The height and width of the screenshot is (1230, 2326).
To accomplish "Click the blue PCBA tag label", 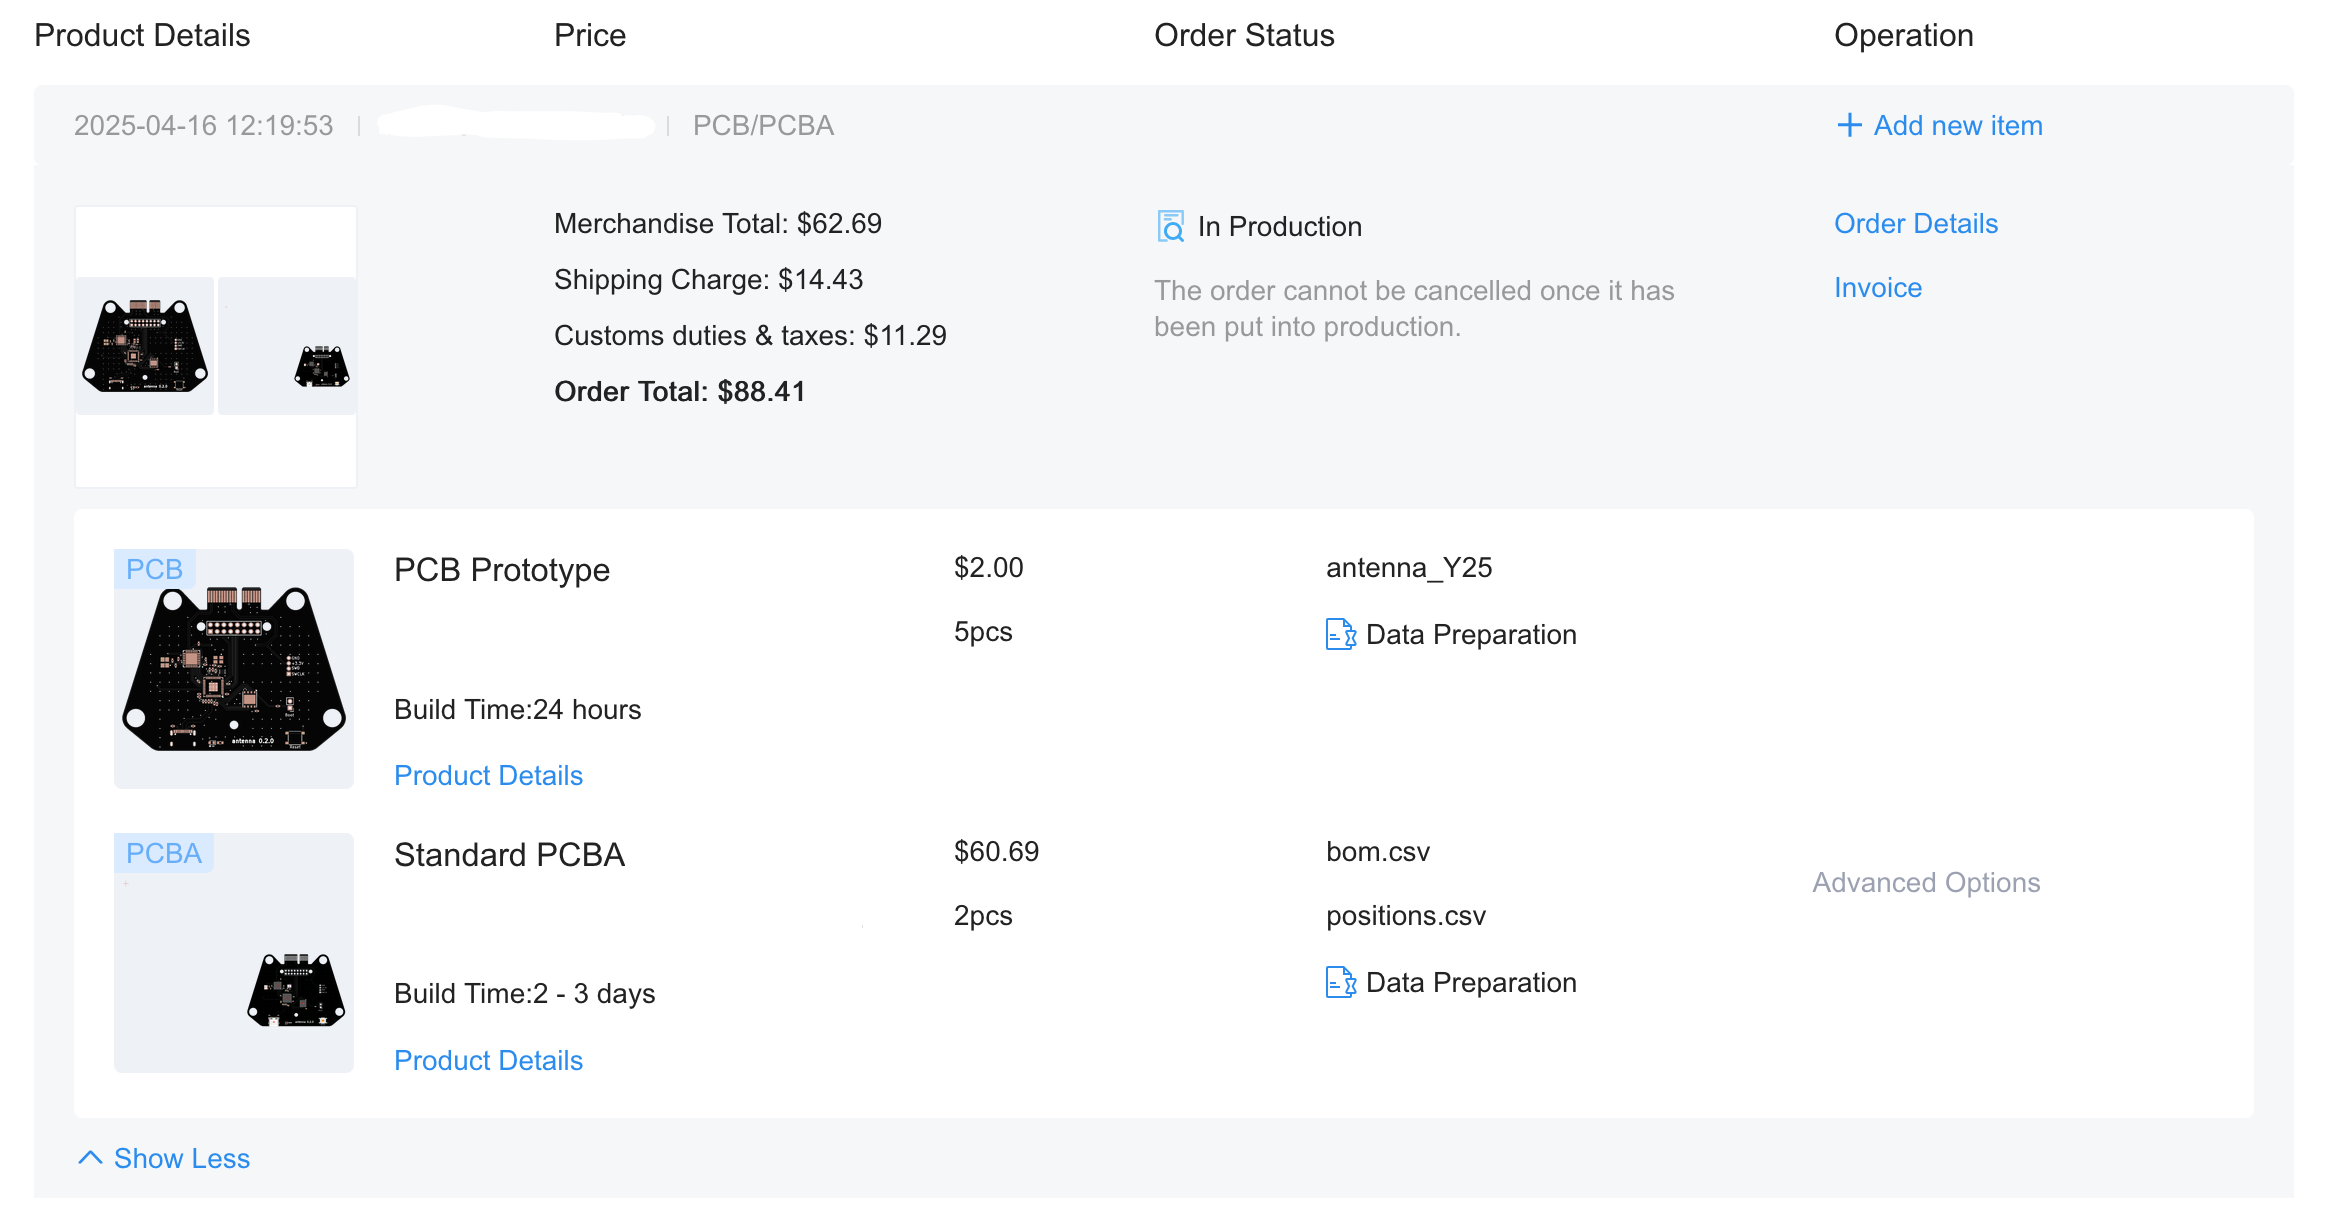I will click(x=163, y=853).
